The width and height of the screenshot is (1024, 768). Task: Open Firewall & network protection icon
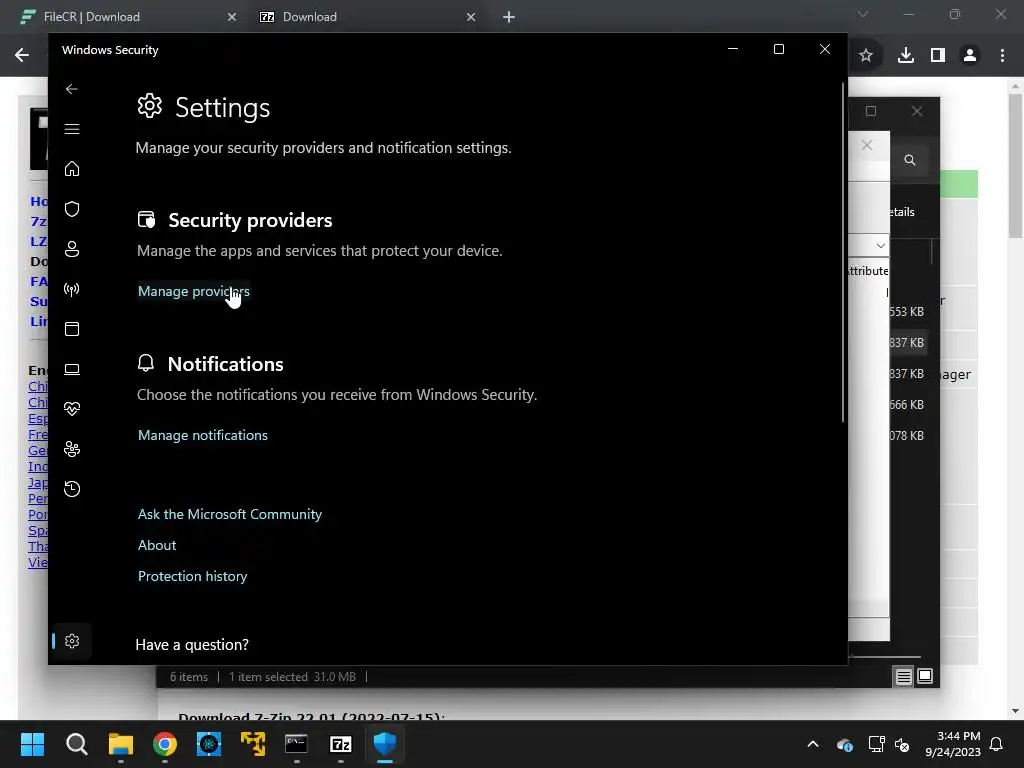click(72, 289)
